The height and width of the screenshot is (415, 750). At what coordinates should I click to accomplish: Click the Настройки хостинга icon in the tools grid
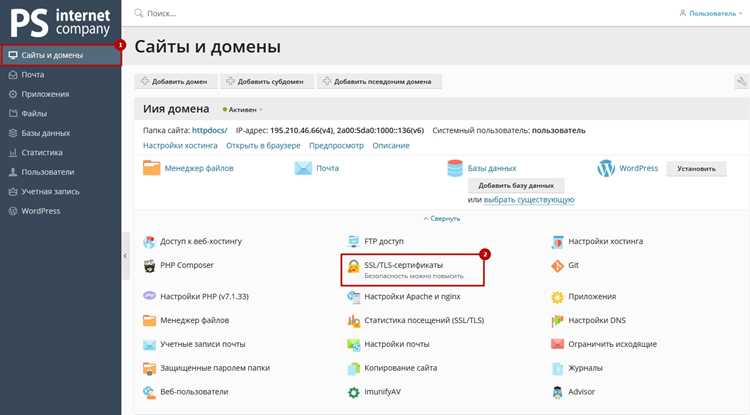[x=557, y=242]
